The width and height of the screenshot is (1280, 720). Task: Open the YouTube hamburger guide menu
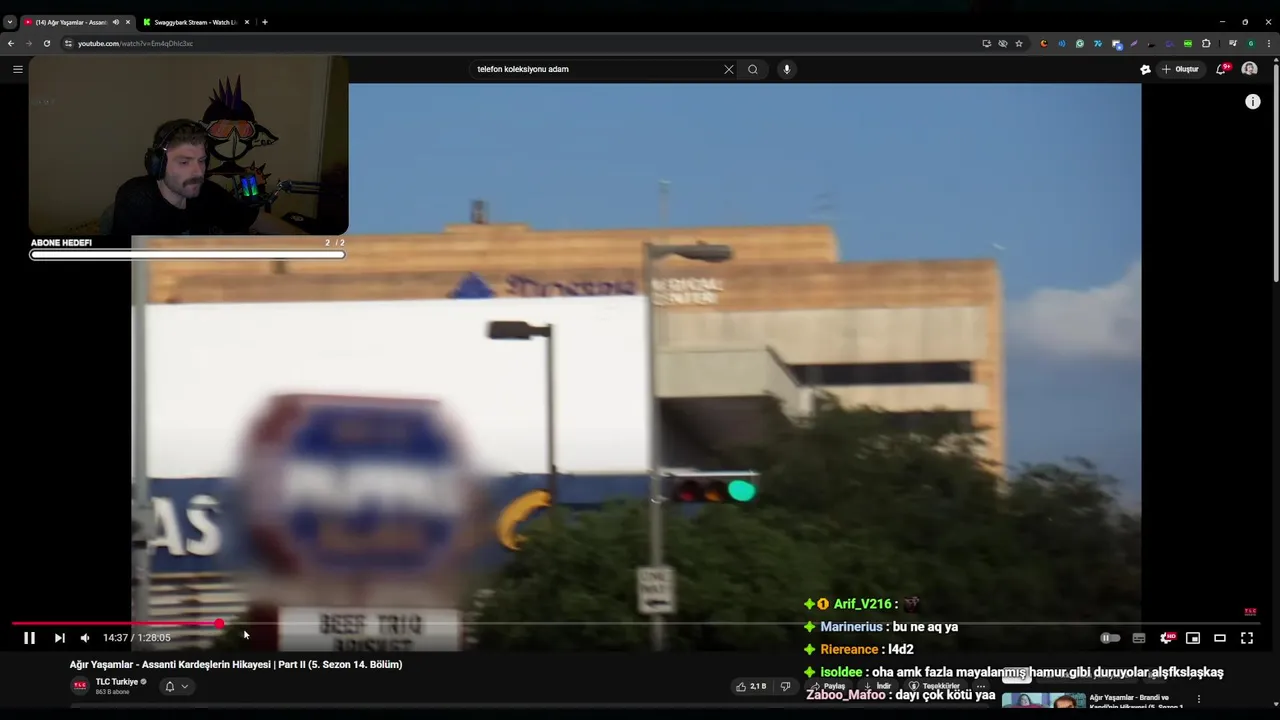(17, 69)
